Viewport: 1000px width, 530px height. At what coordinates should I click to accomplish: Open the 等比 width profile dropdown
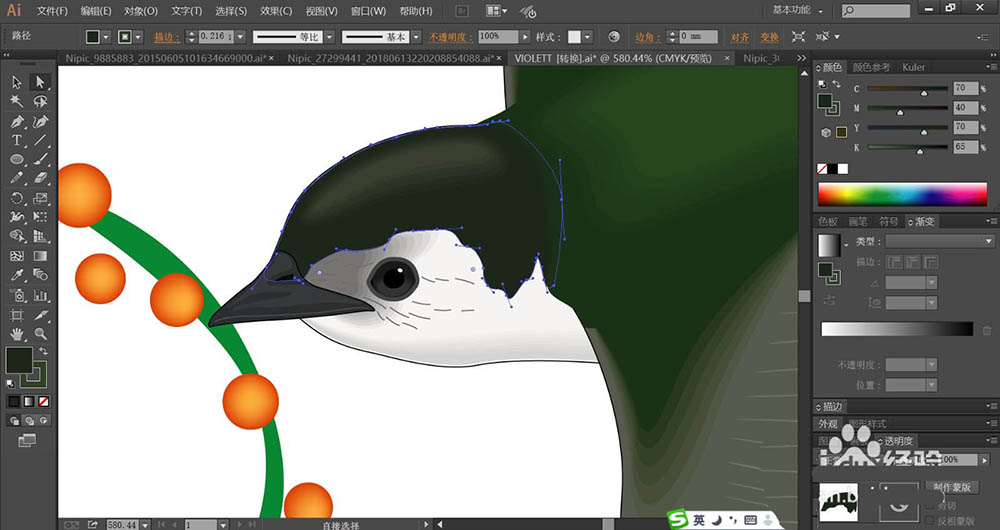[x=329, y=37]
